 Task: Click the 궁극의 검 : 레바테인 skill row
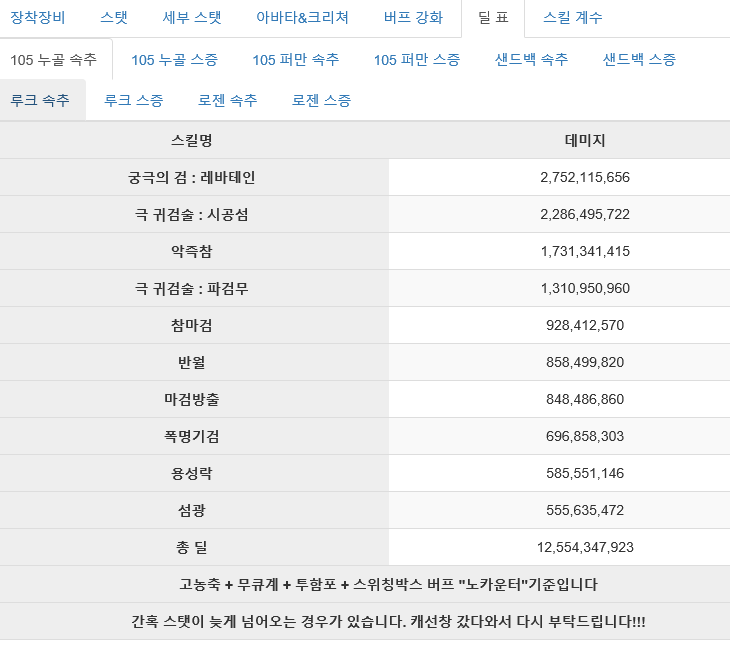[365, 177]
